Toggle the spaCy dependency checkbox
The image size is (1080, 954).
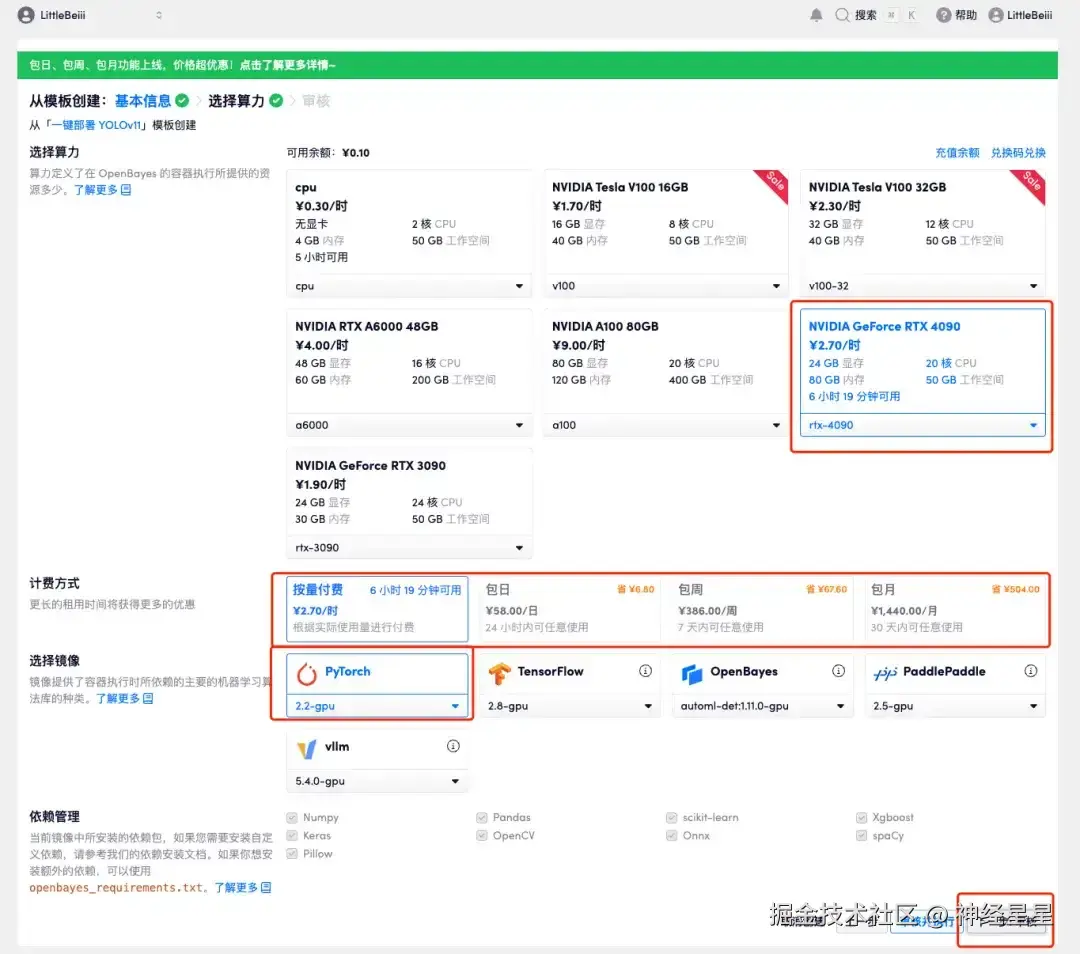[861, 836]
